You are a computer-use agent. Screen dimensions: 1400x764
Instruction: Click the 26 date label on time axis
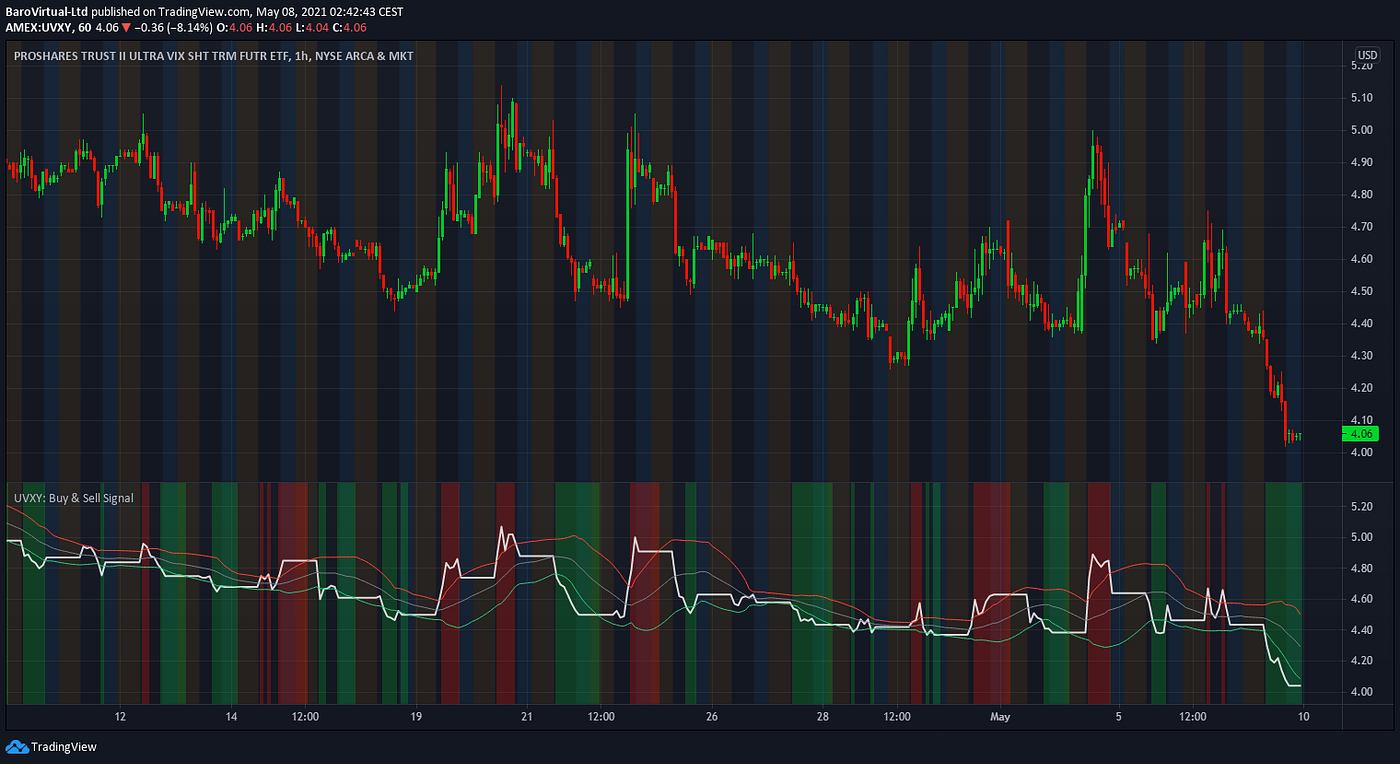[x=712, y=717]
